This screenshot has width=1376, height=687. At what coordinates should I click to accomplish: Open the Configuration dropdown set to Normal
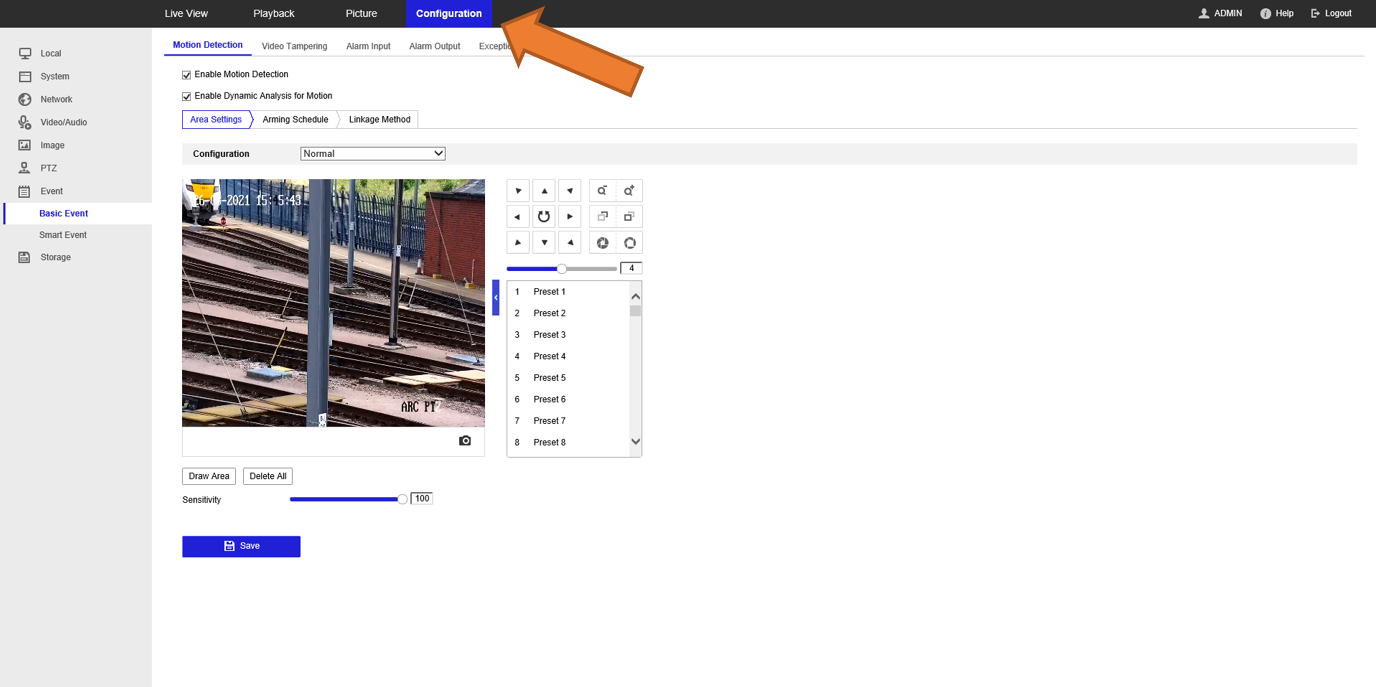coord(372,153)
